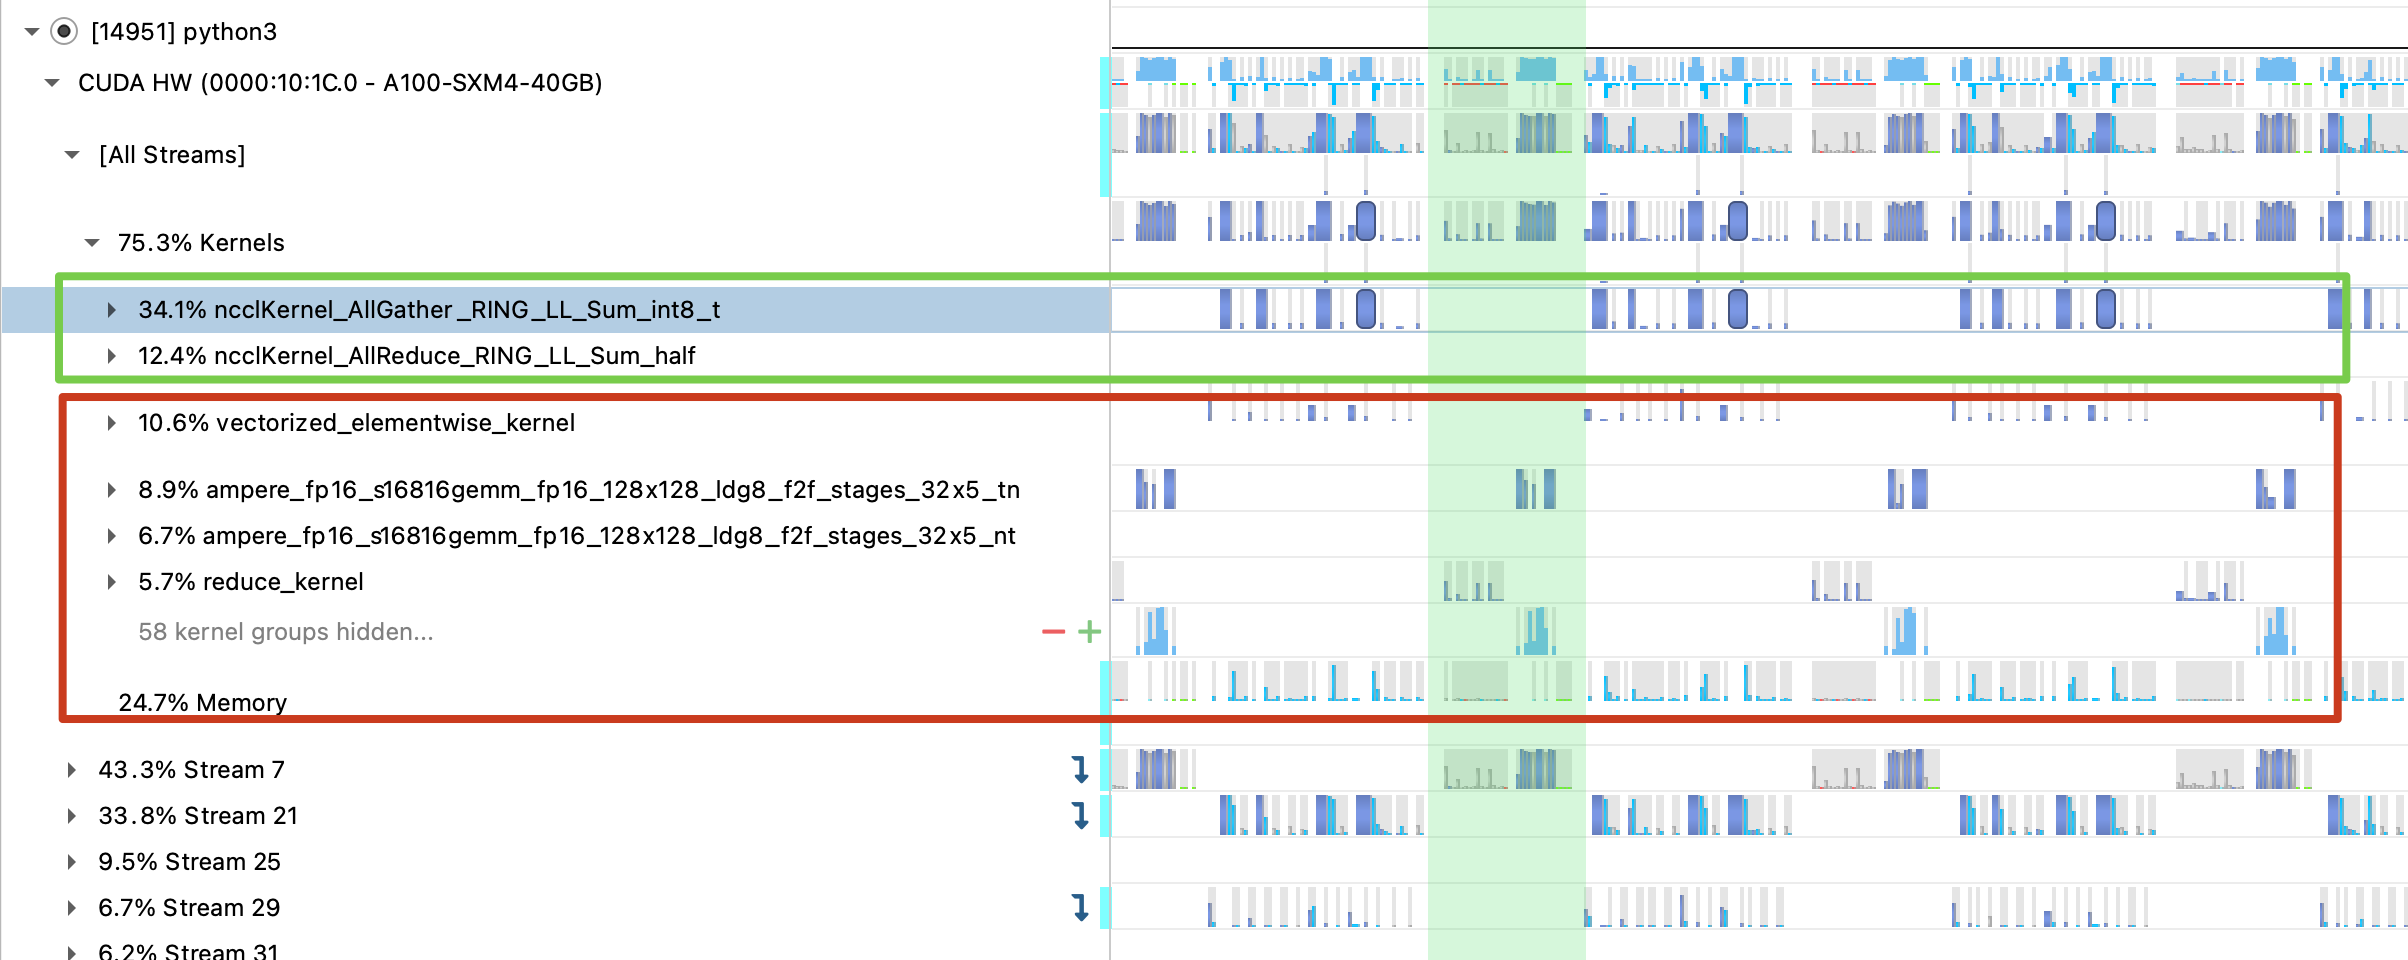Select the 24.7% Memory row
The width and height of the screenshot is (2408, 960).
tap(203, 703)
